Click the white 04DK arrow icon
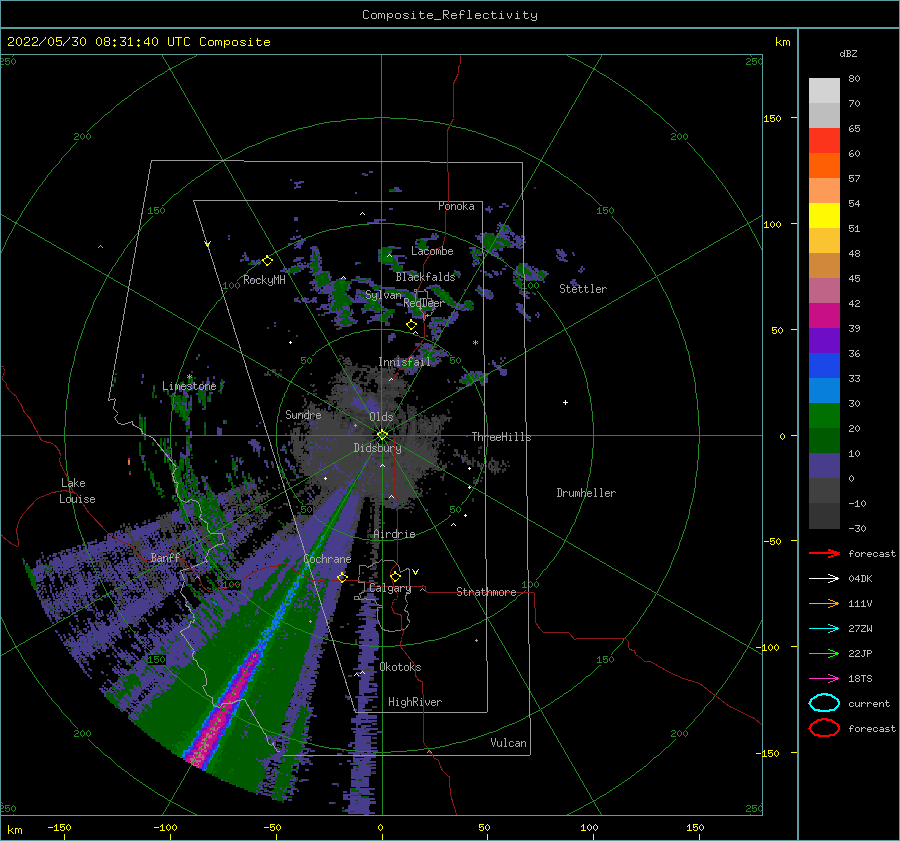The width and height of the screenshot is (900, 841). click(x=824, y=579)
